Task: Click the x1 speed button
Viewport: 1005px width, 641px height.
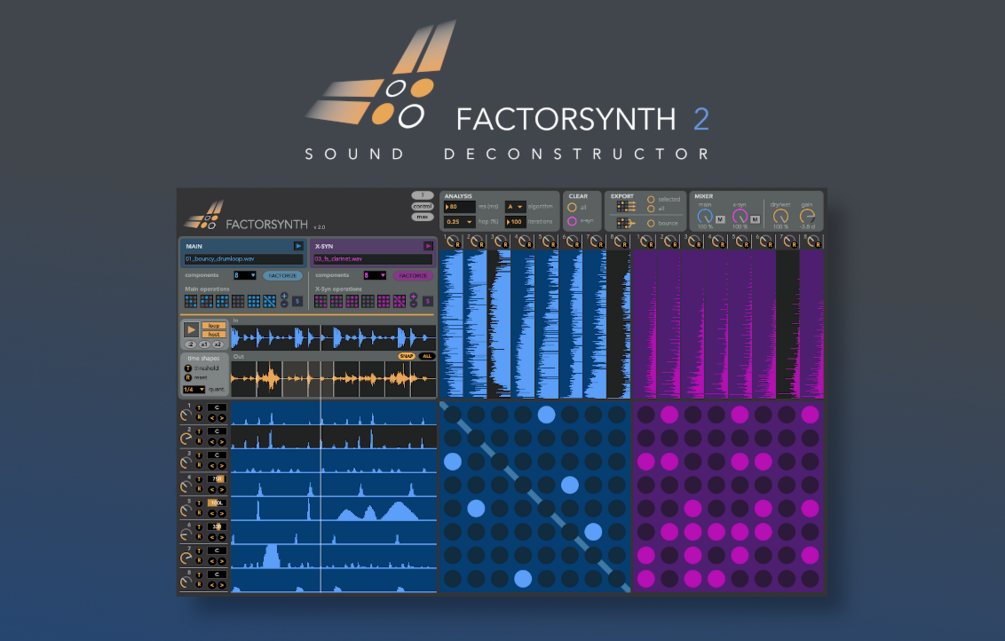Action: (204, 344)
